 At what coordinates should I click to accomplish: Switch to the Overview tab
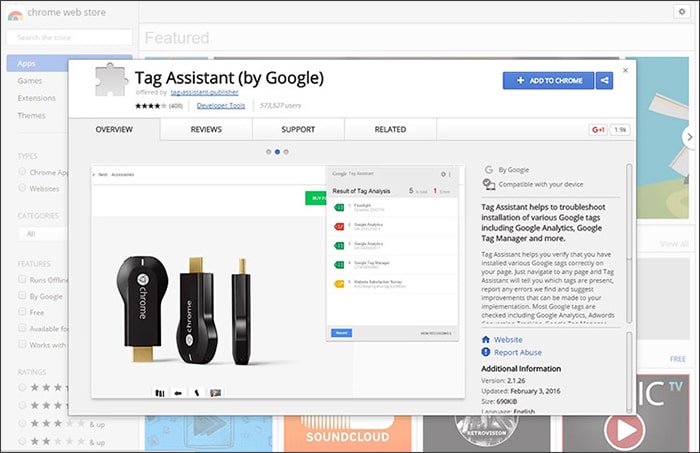click(x=114, y=129)
